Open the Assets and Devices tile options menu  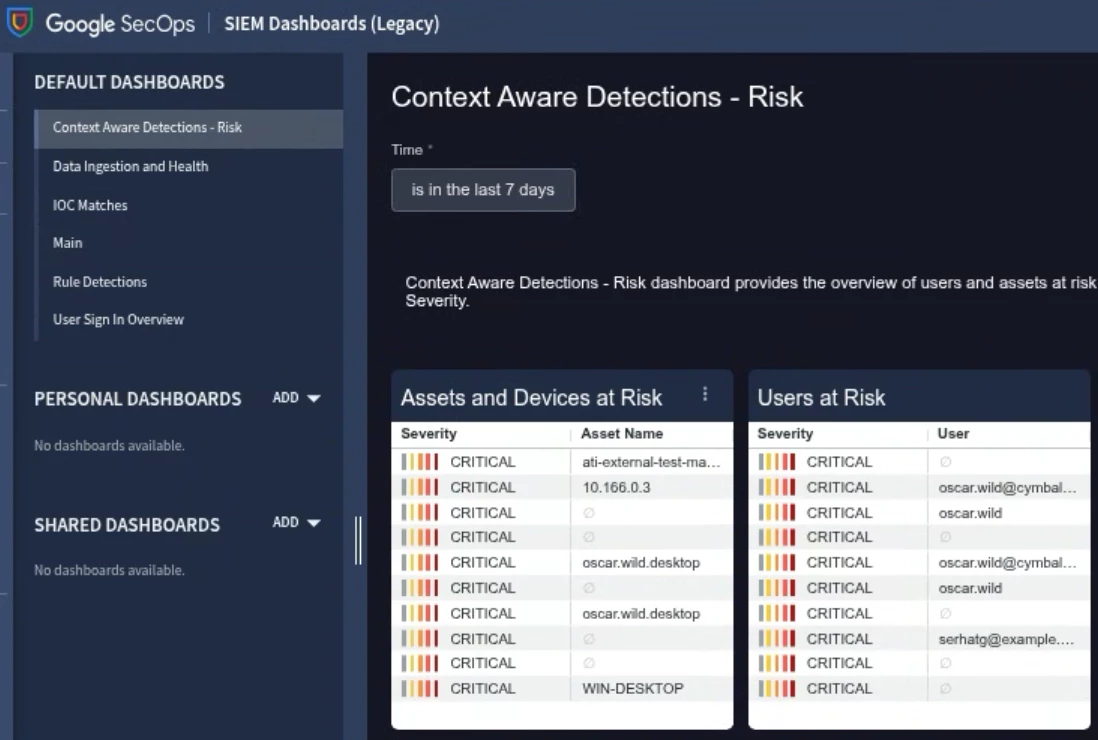pyautogui.click(x=705, y=394)
